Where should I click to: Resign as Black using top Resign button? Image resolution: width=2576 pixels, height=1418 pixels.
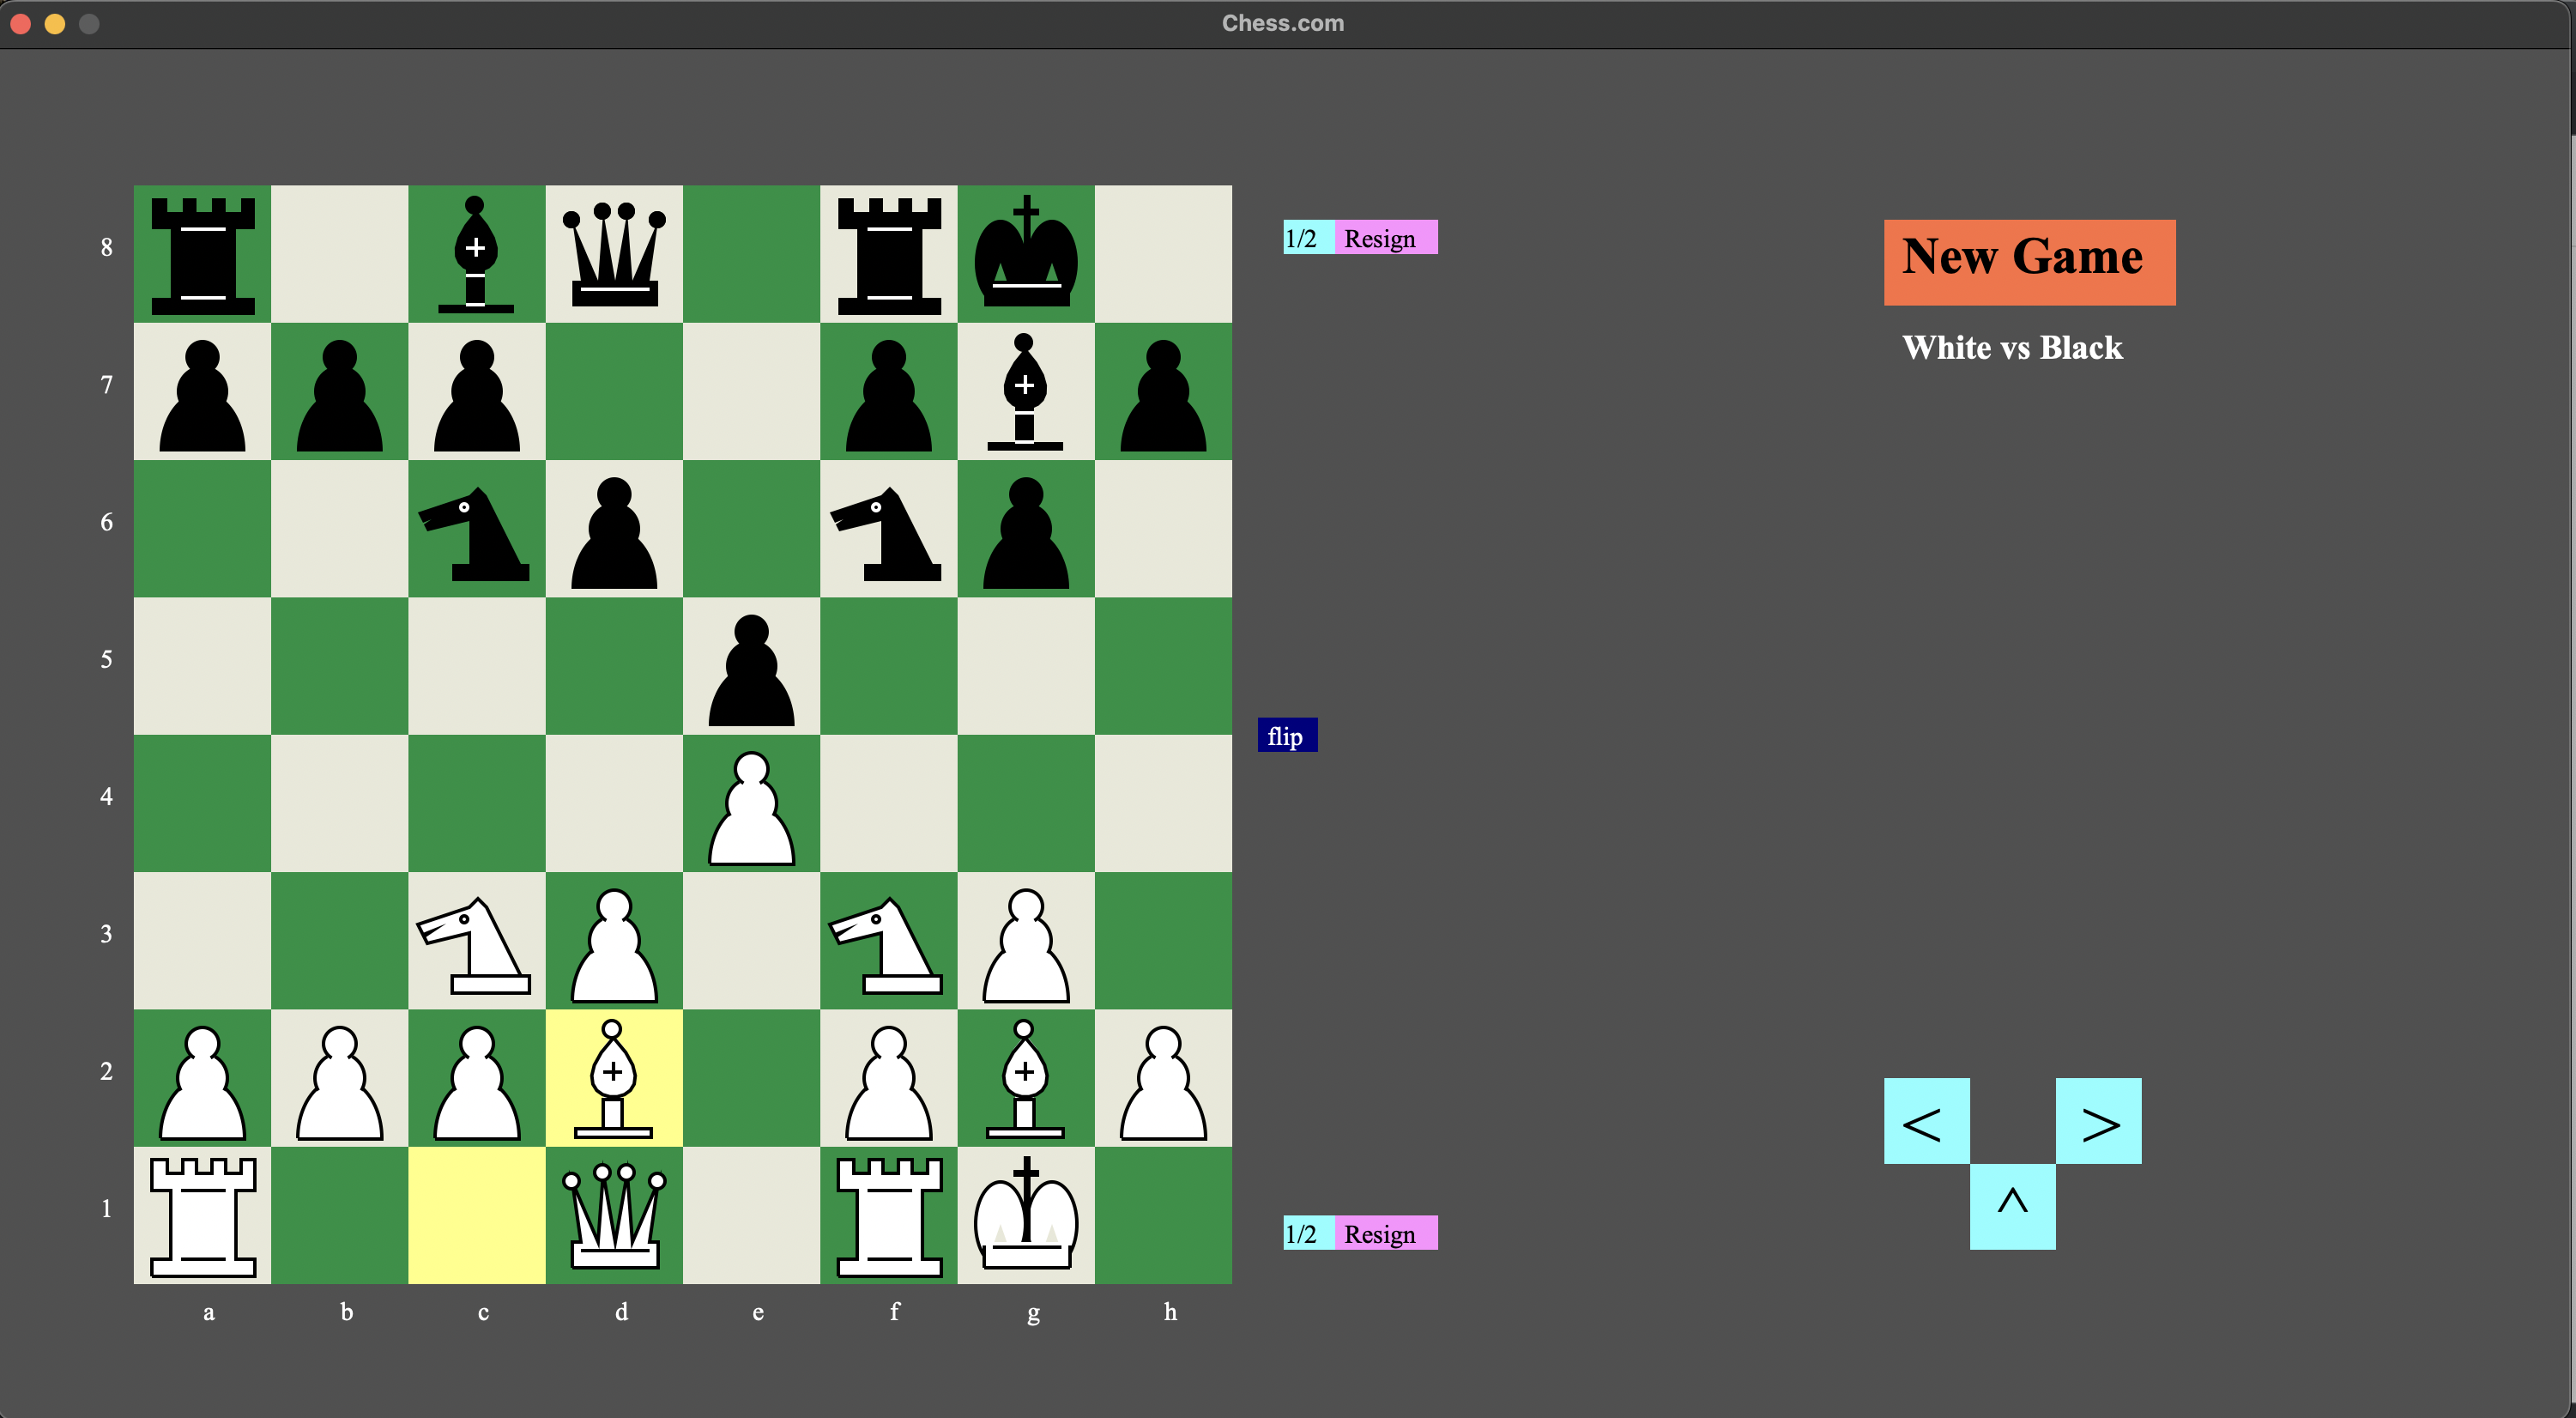coord(1385,238)
